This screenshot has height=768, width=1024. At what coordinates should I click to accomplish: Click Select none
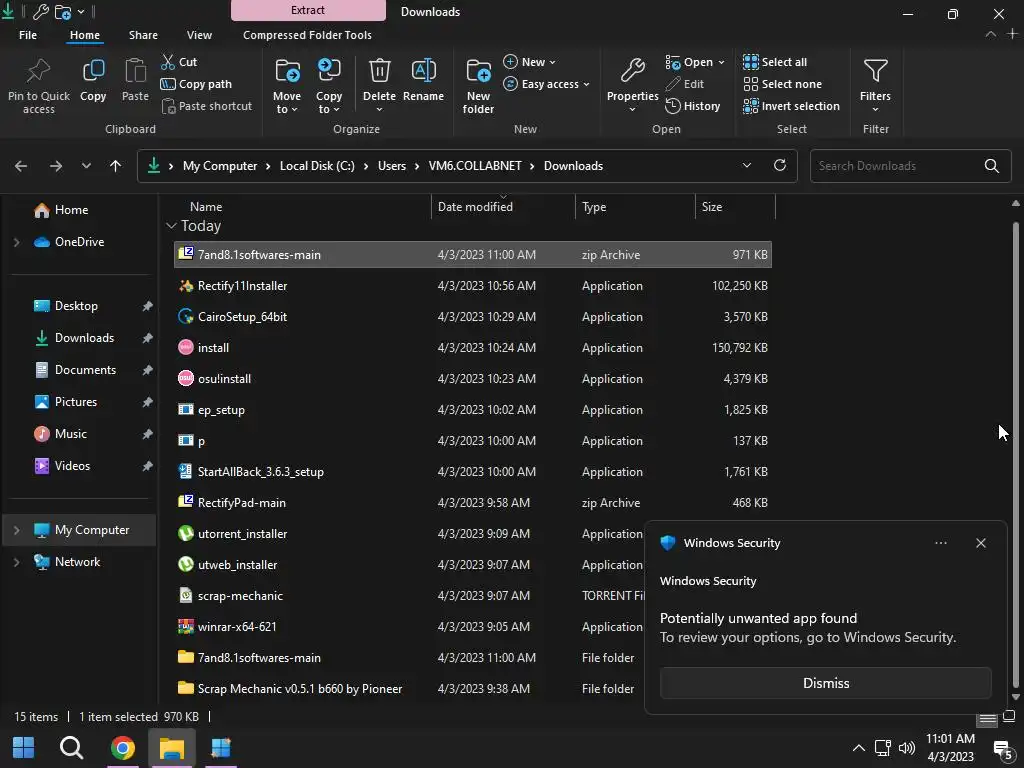[782, 84]
